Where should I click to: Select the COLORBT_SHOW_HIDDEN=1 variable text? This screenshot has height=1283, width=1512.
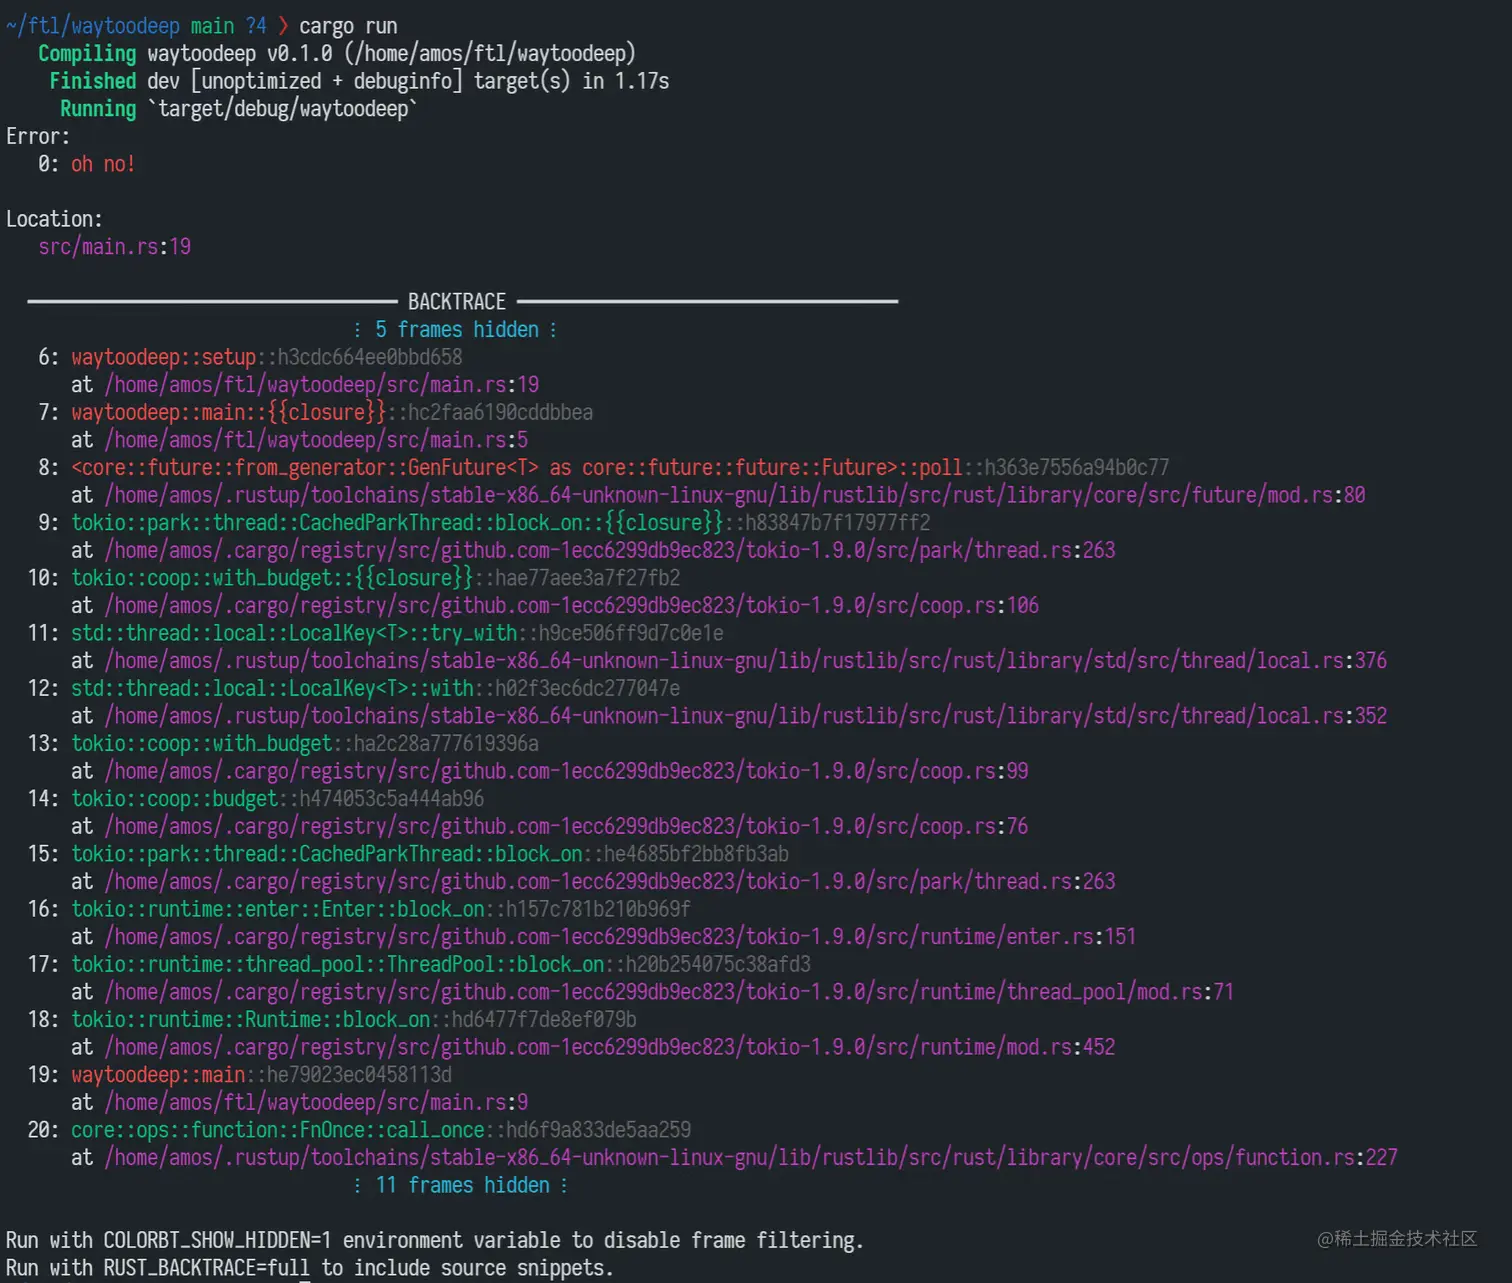[218, 1240]
